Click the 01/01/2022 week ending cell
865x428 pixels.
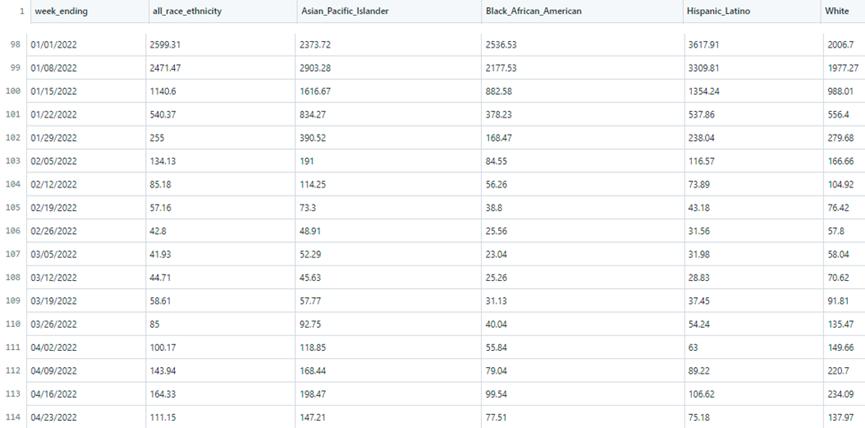[54, 45]
